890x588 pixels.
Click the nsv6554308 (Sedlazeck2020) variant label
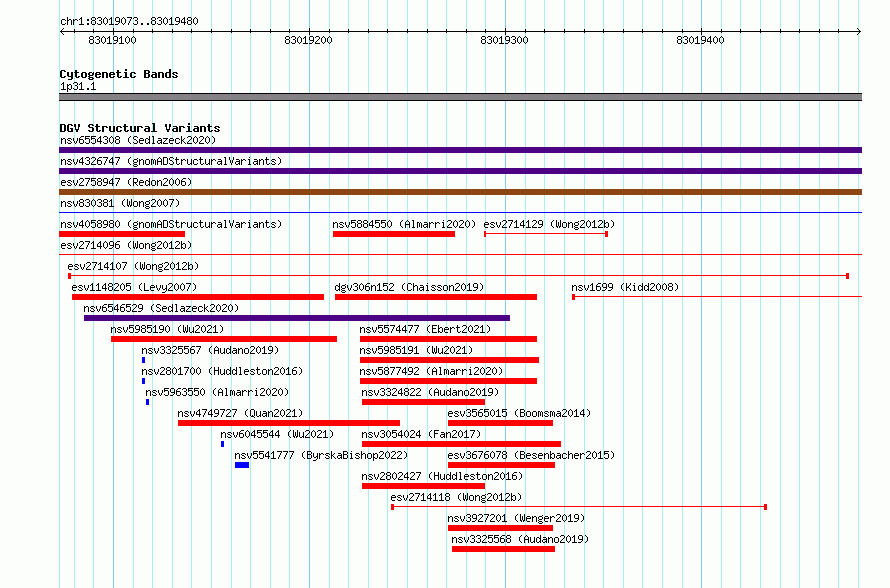tap(138, 140)
